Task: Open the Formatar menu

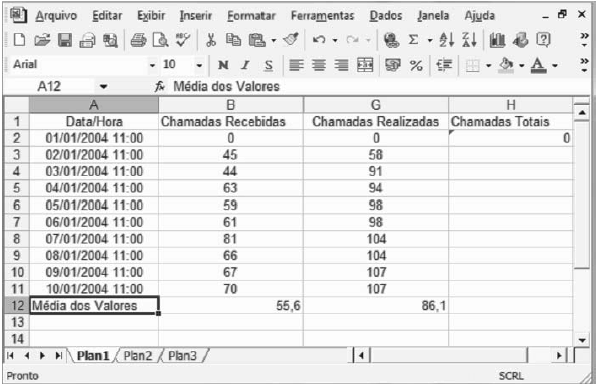Action: coord(251,16)
